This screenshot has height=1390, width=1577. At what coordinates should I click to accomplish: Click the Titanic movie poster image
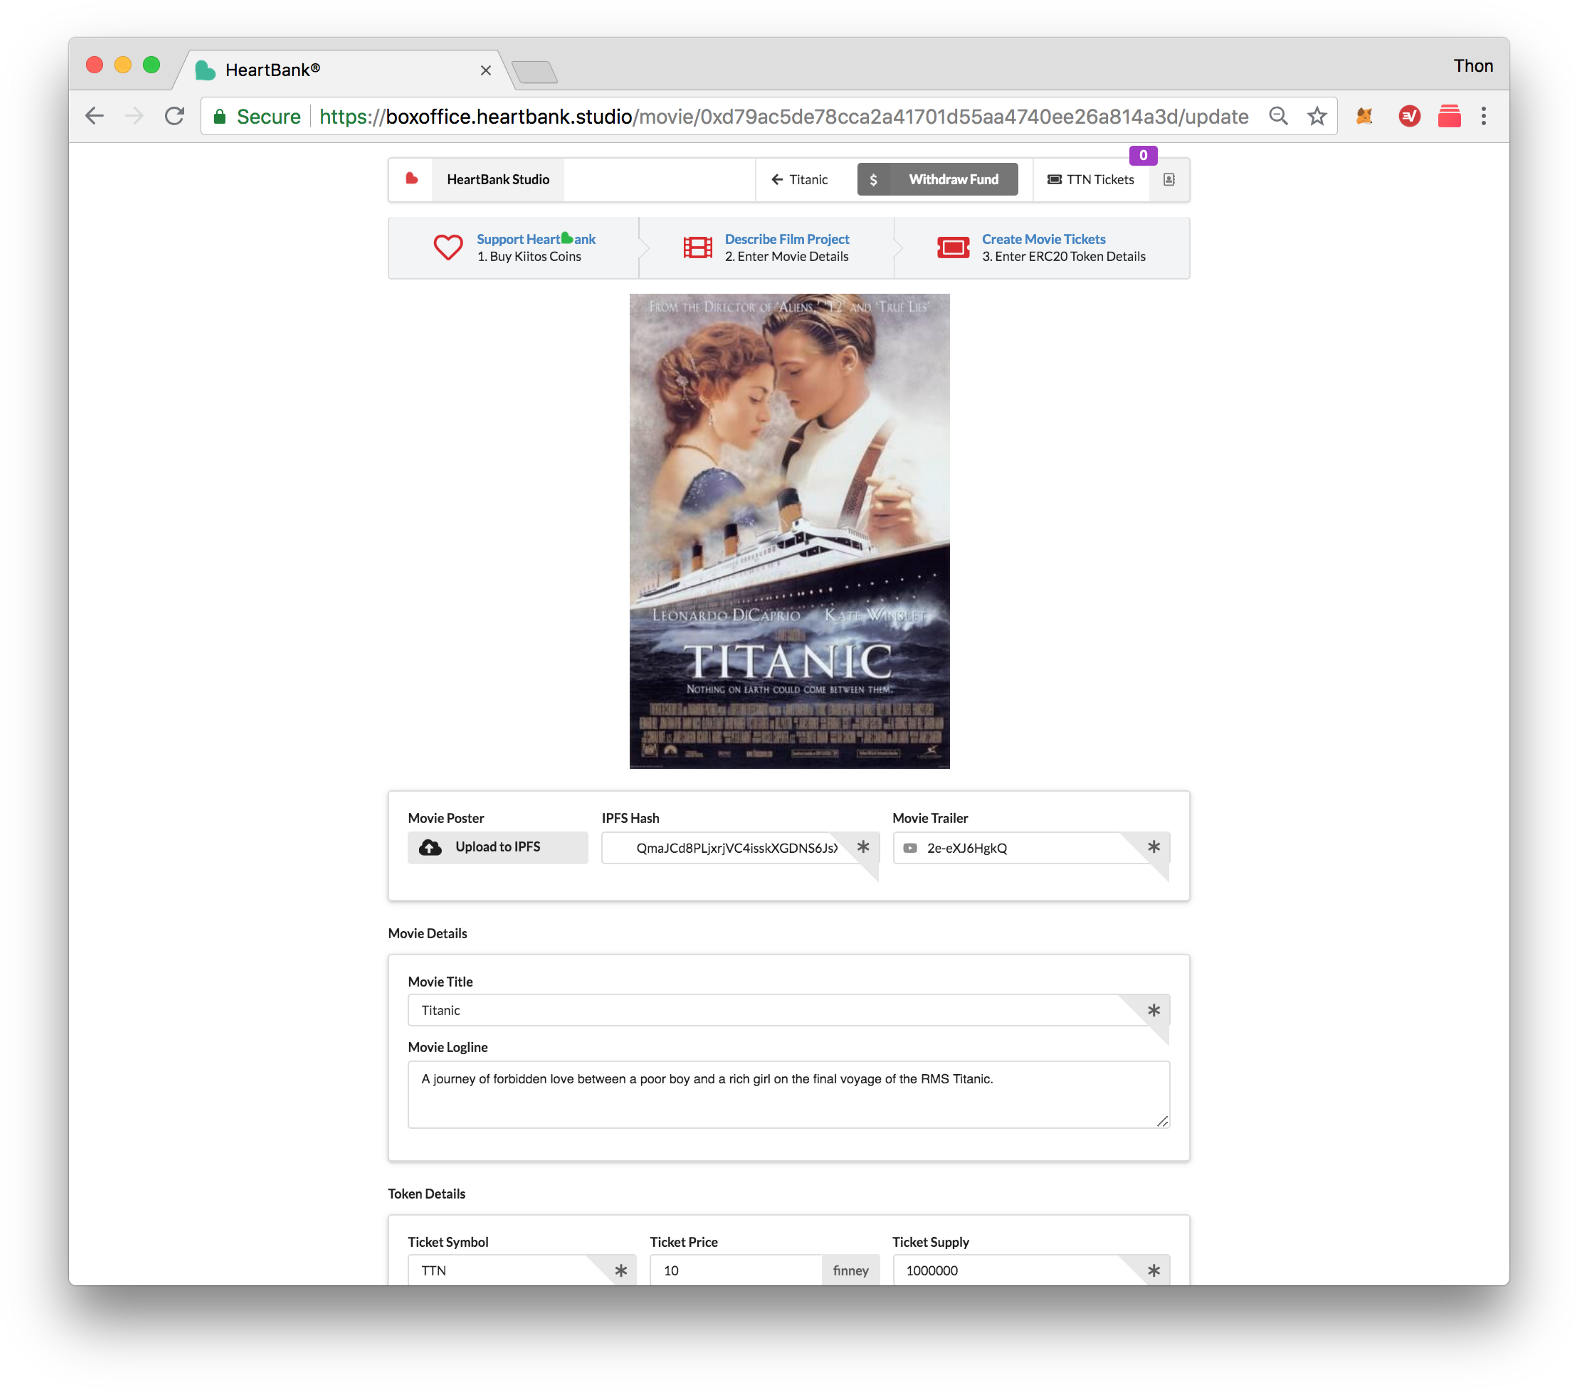[789, 531]
